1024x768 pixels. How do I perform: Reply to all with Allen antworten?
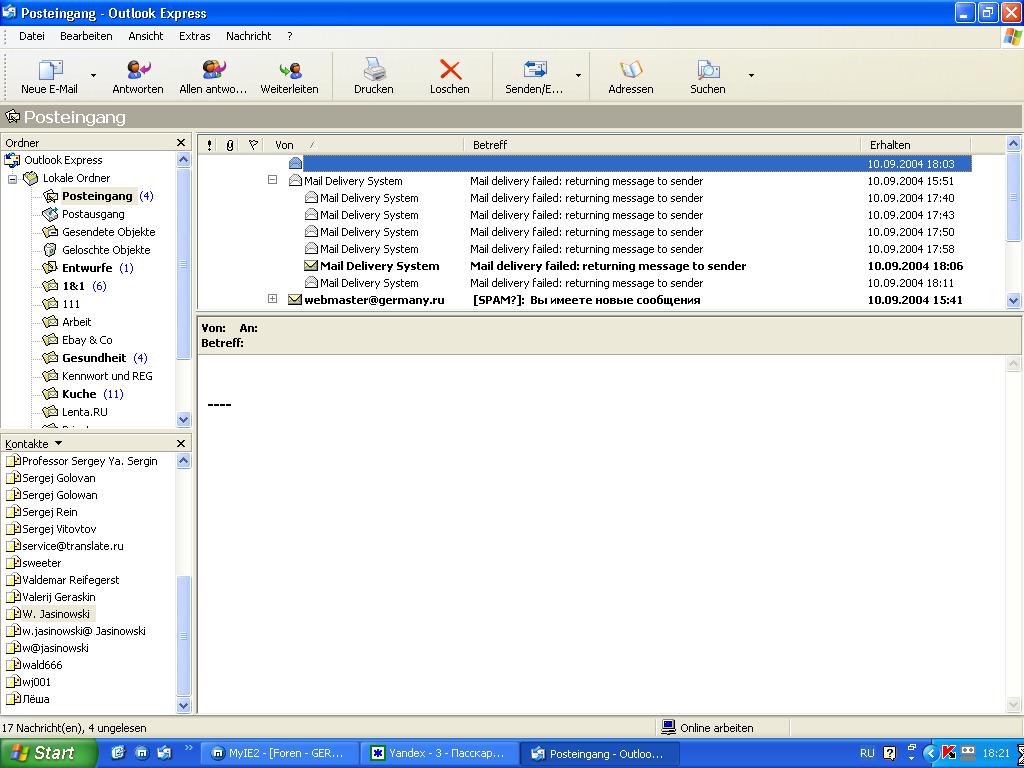point(214,76)
